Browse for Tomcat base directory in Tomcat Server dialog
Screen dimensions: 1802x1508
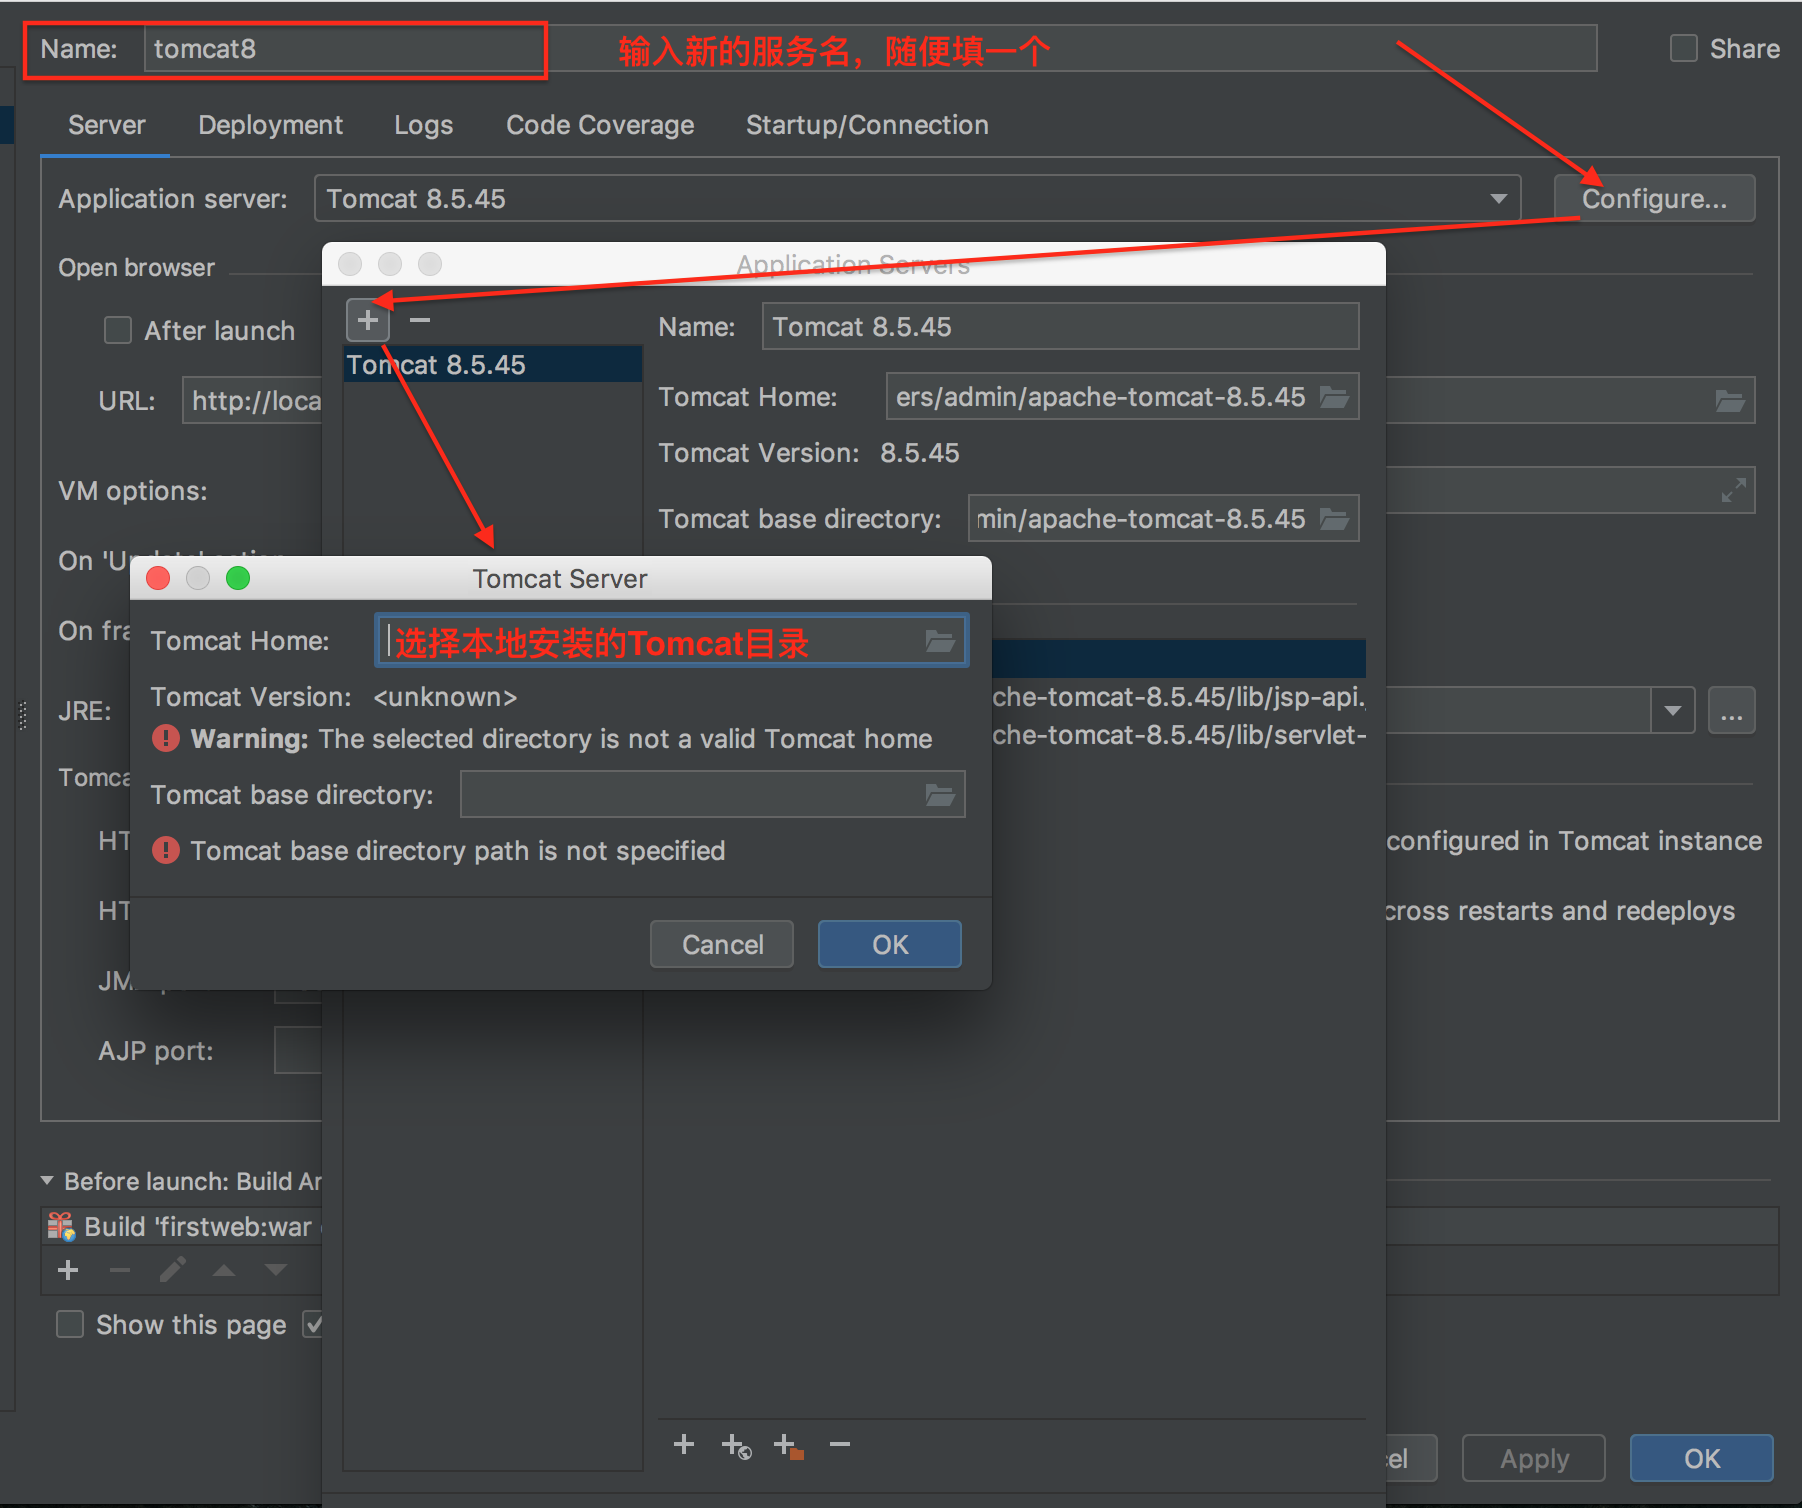(x=939, y=795)
